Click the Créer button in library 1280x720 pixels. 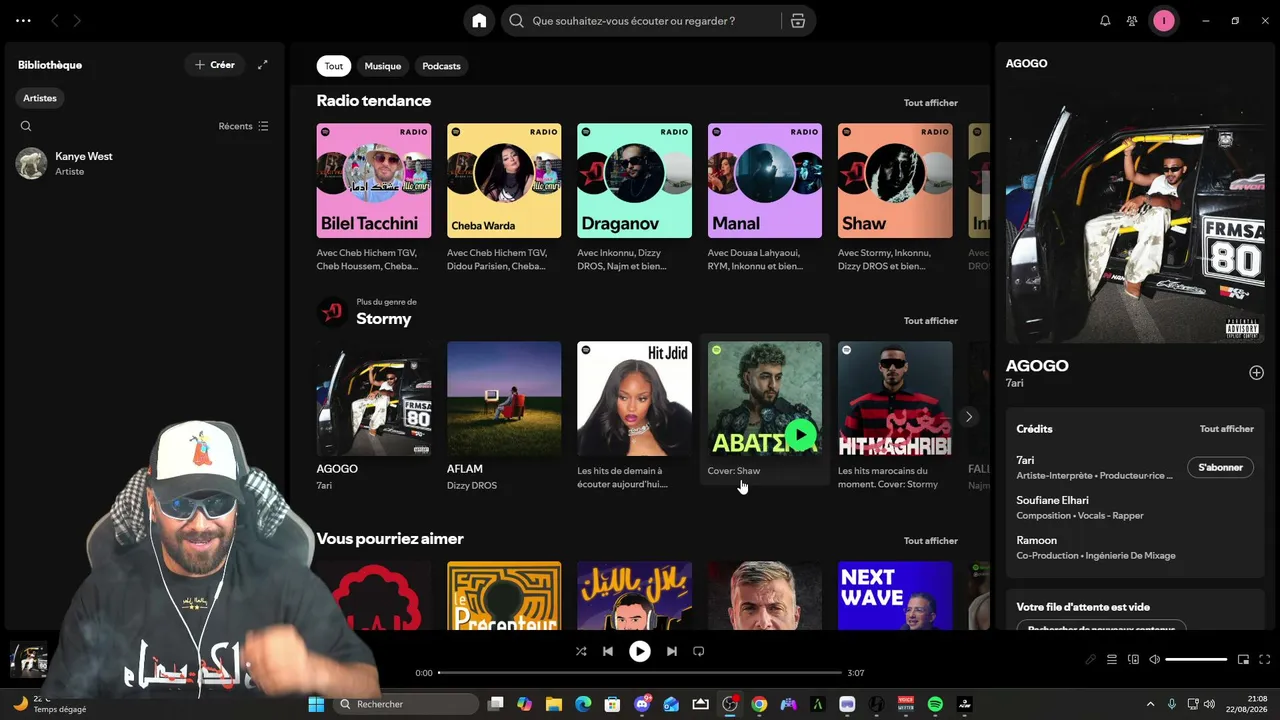pyautogui.click(x=214, y=65)
